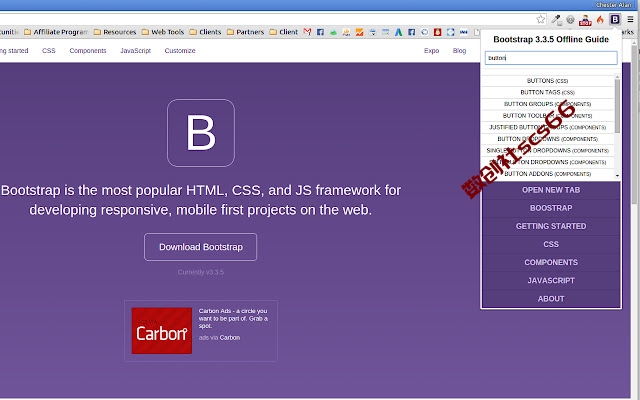Select BUTTON DROPDOWNS search result
The height and width of the screenshot is (400, 640).
pyautogui.click(x=547, y=139)
